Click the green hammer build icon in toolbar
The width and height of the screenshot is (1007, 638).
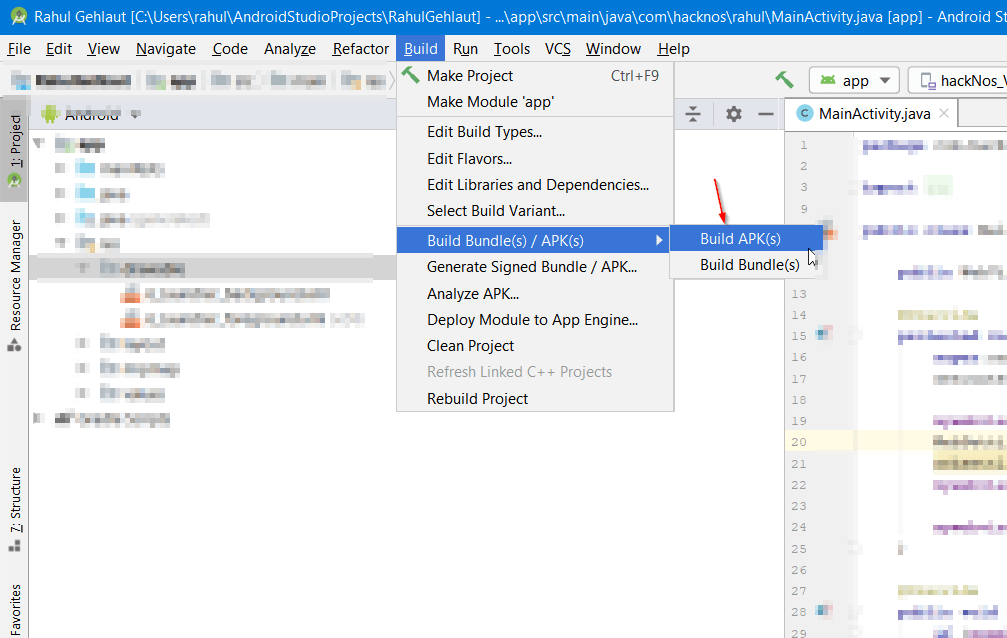(x=784, y=80)
